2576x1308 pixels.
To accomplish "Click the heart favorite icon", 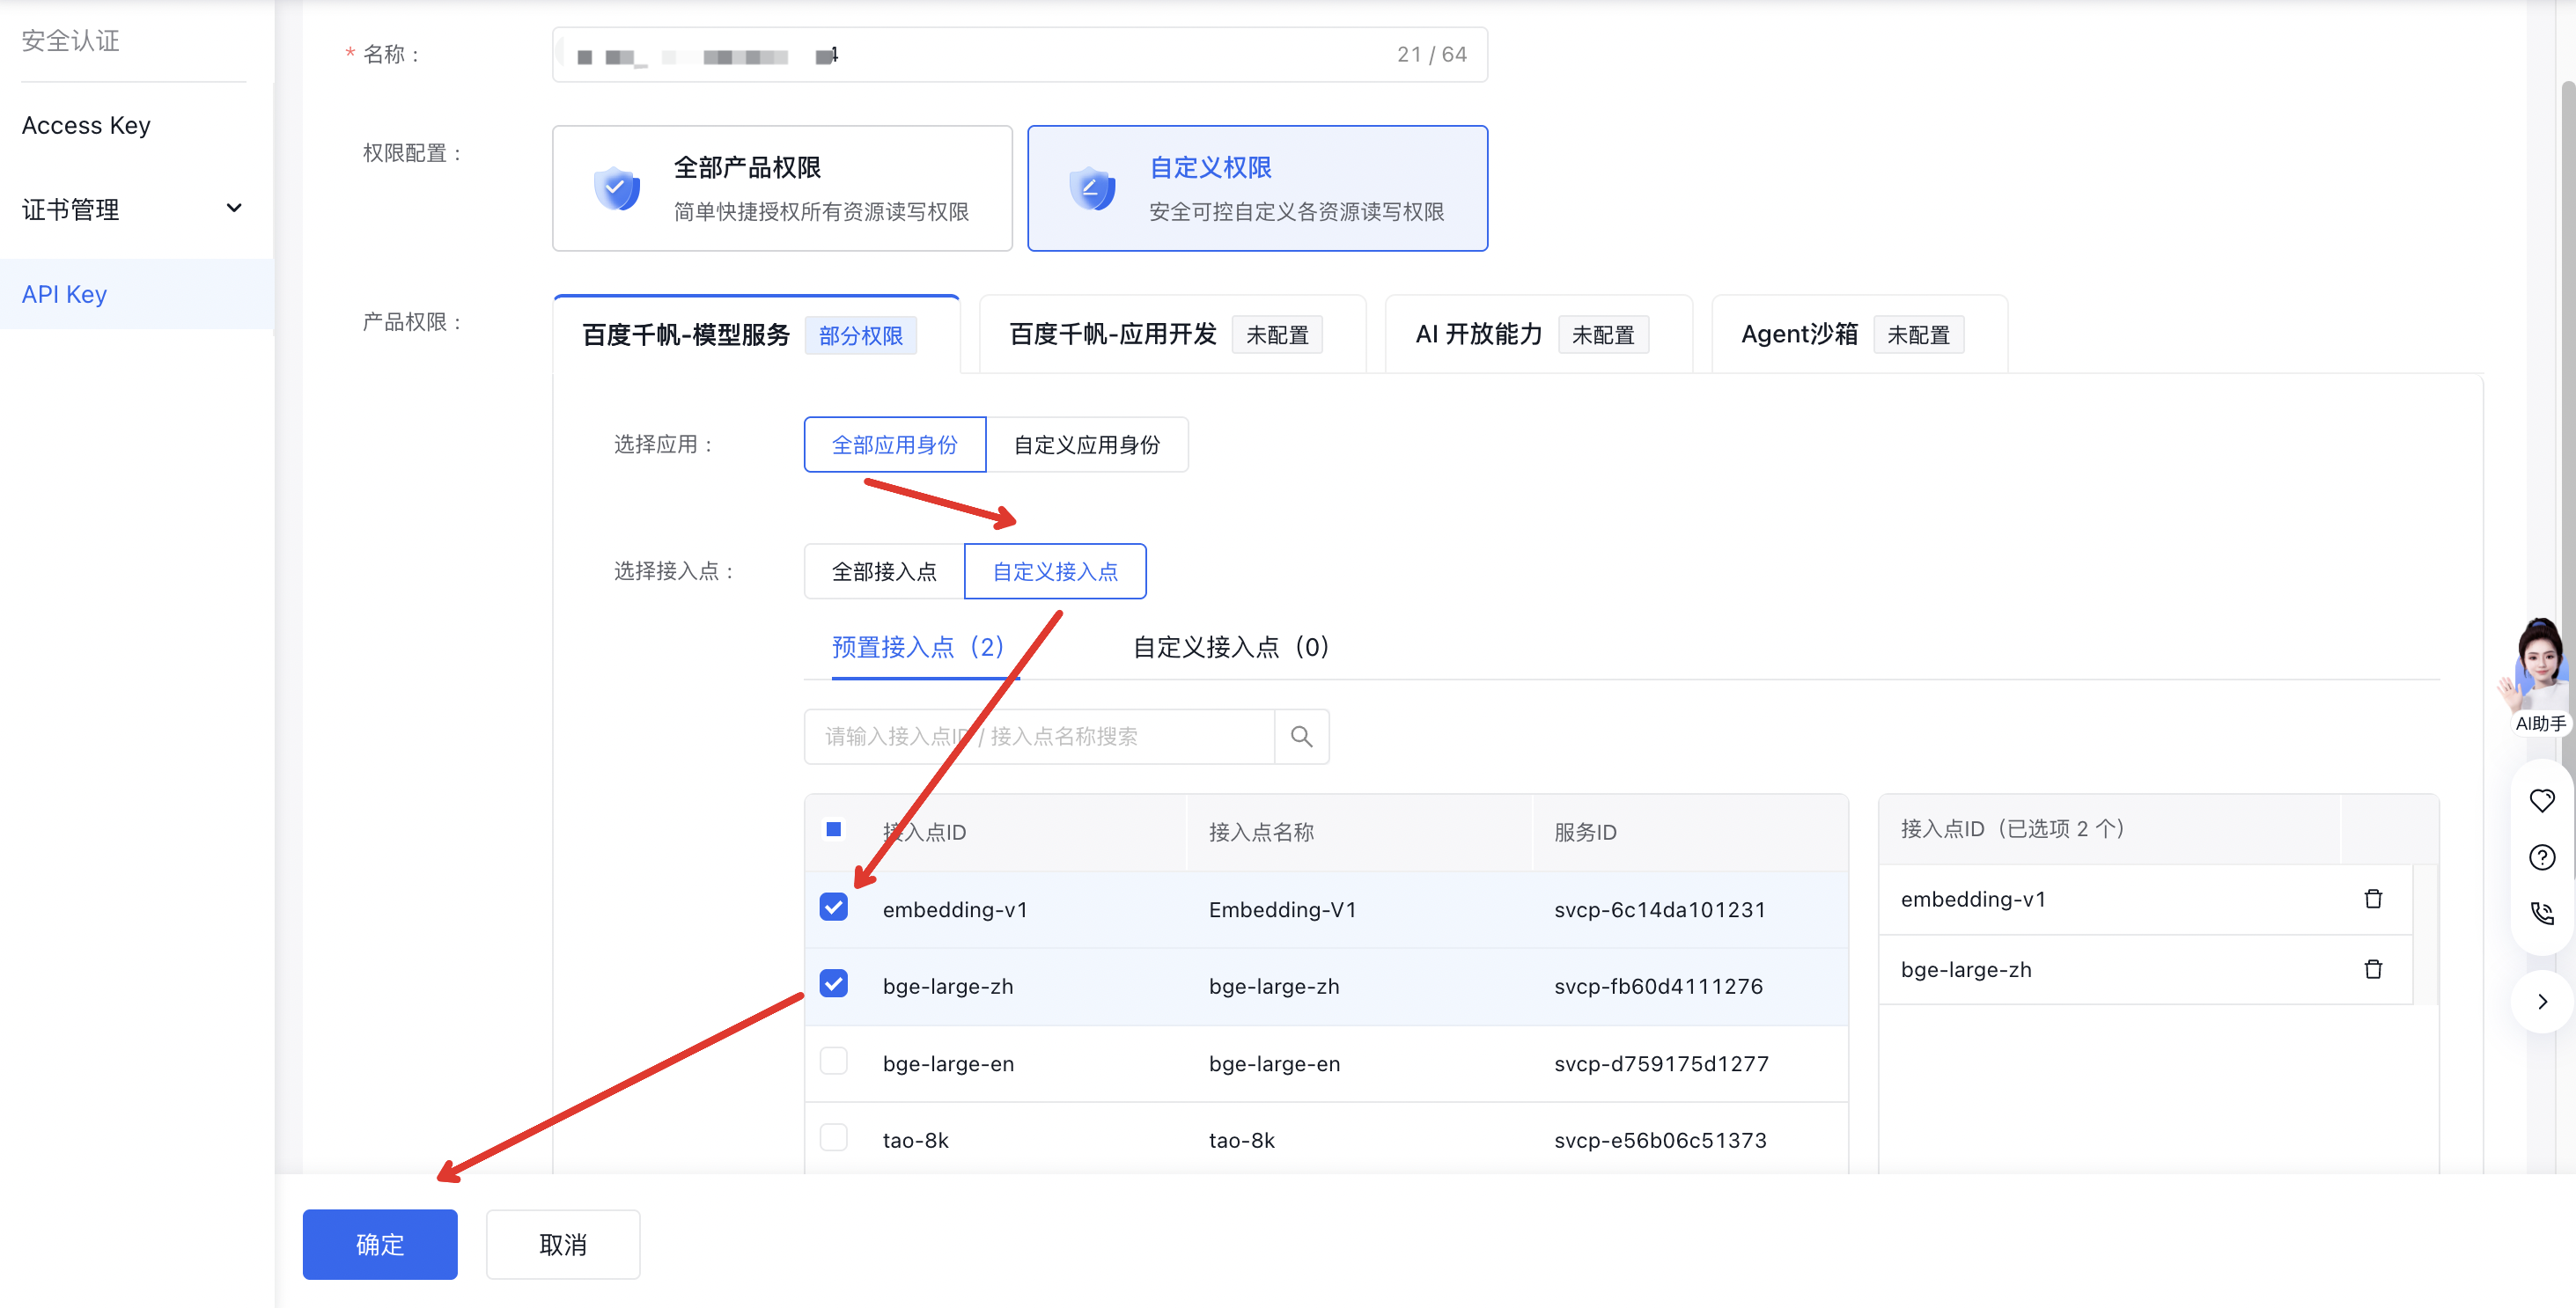I will click(2541, 801).
